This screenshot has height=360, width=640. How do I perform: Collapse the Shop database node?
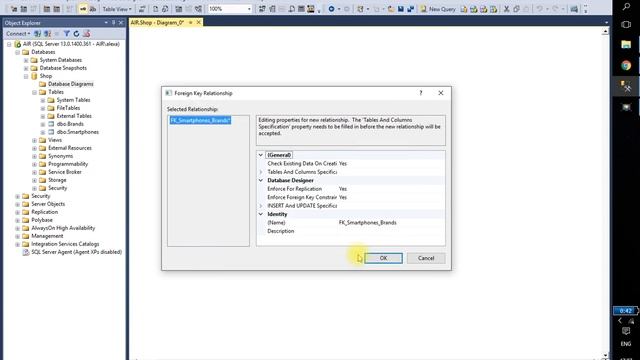[26, 76]
